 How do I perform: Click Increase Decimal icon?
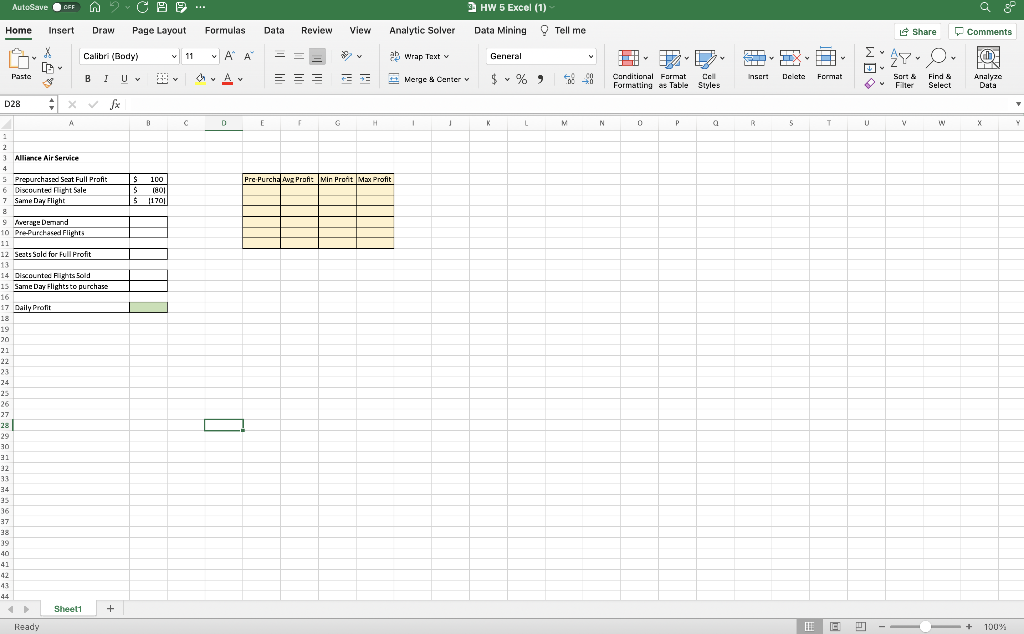coord(569,79)
